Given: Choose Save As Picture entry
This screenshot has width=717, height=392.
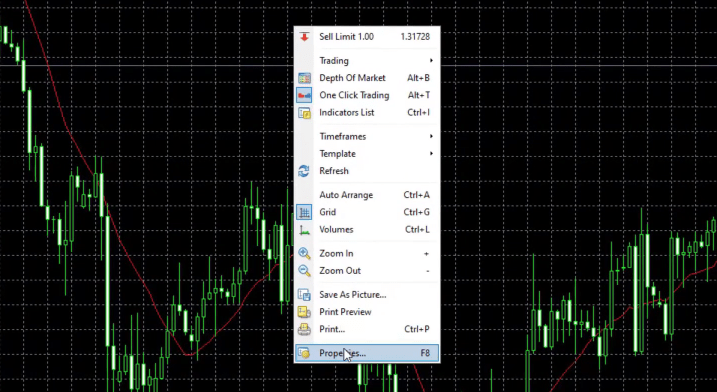Looking at the screenshot, I should click(x=367, y=295).
